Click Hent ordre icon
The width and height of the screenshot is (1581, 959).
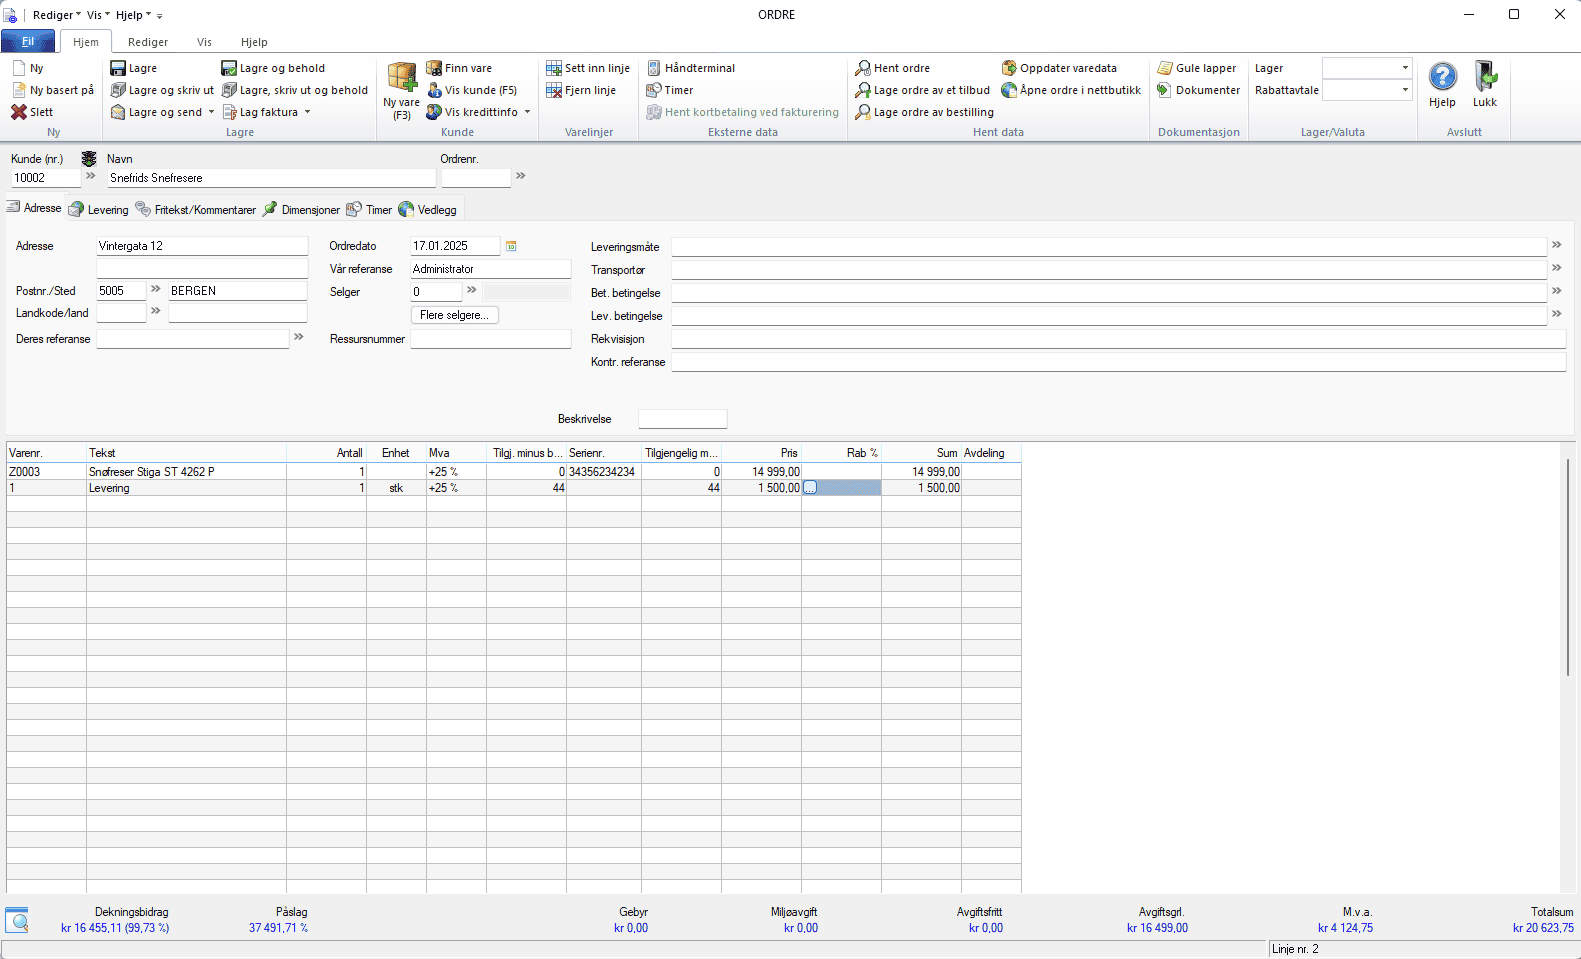click(863, 68)
